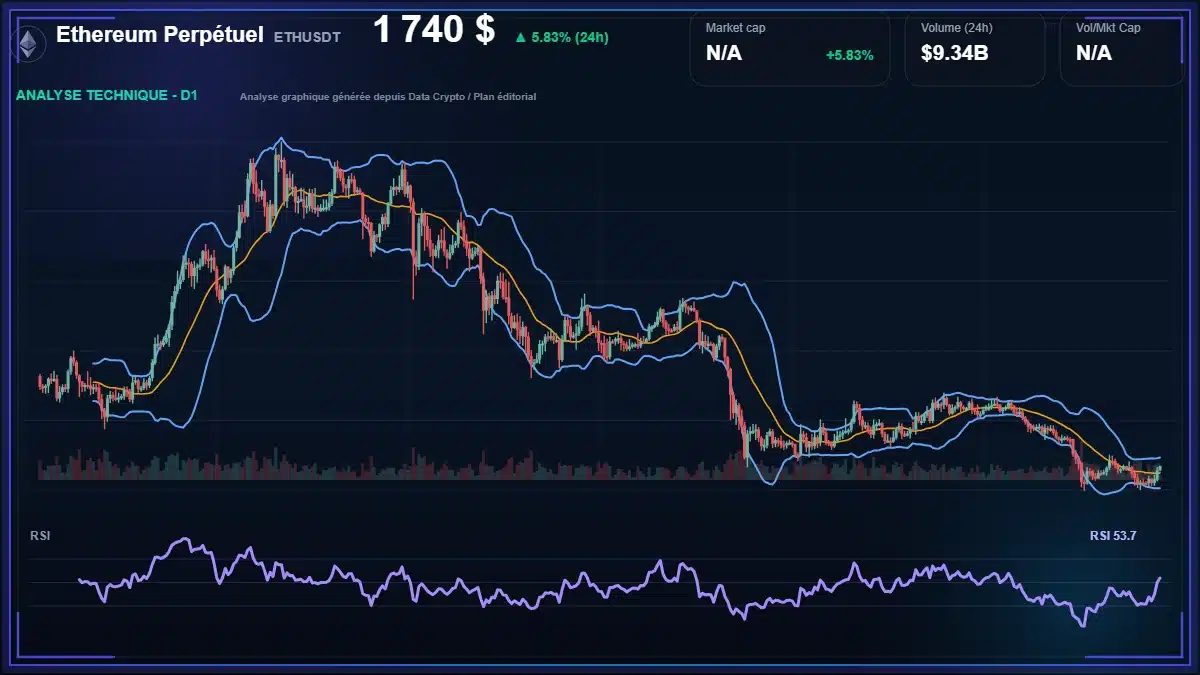Image resolution: width=1200 pixels, height=675 pixels.
Task: Click the Market cap label text
Action: coord(737,28)
